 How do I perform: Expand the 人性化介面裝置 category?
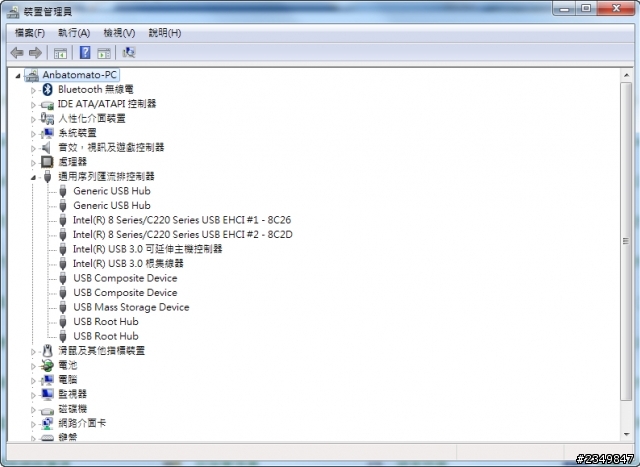(x=33, y=119)
